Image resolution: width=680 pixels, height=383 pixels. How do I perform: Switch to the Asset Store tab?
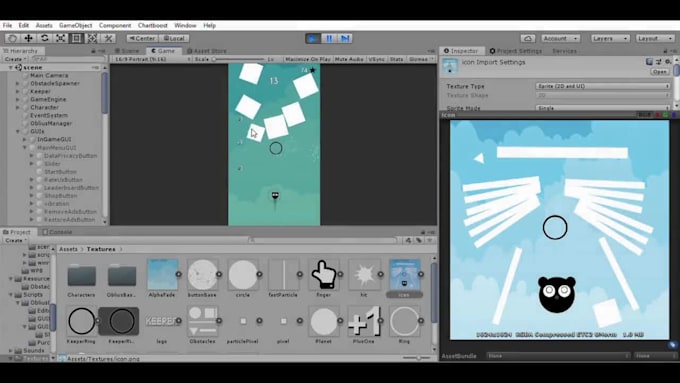click(206, 51)
